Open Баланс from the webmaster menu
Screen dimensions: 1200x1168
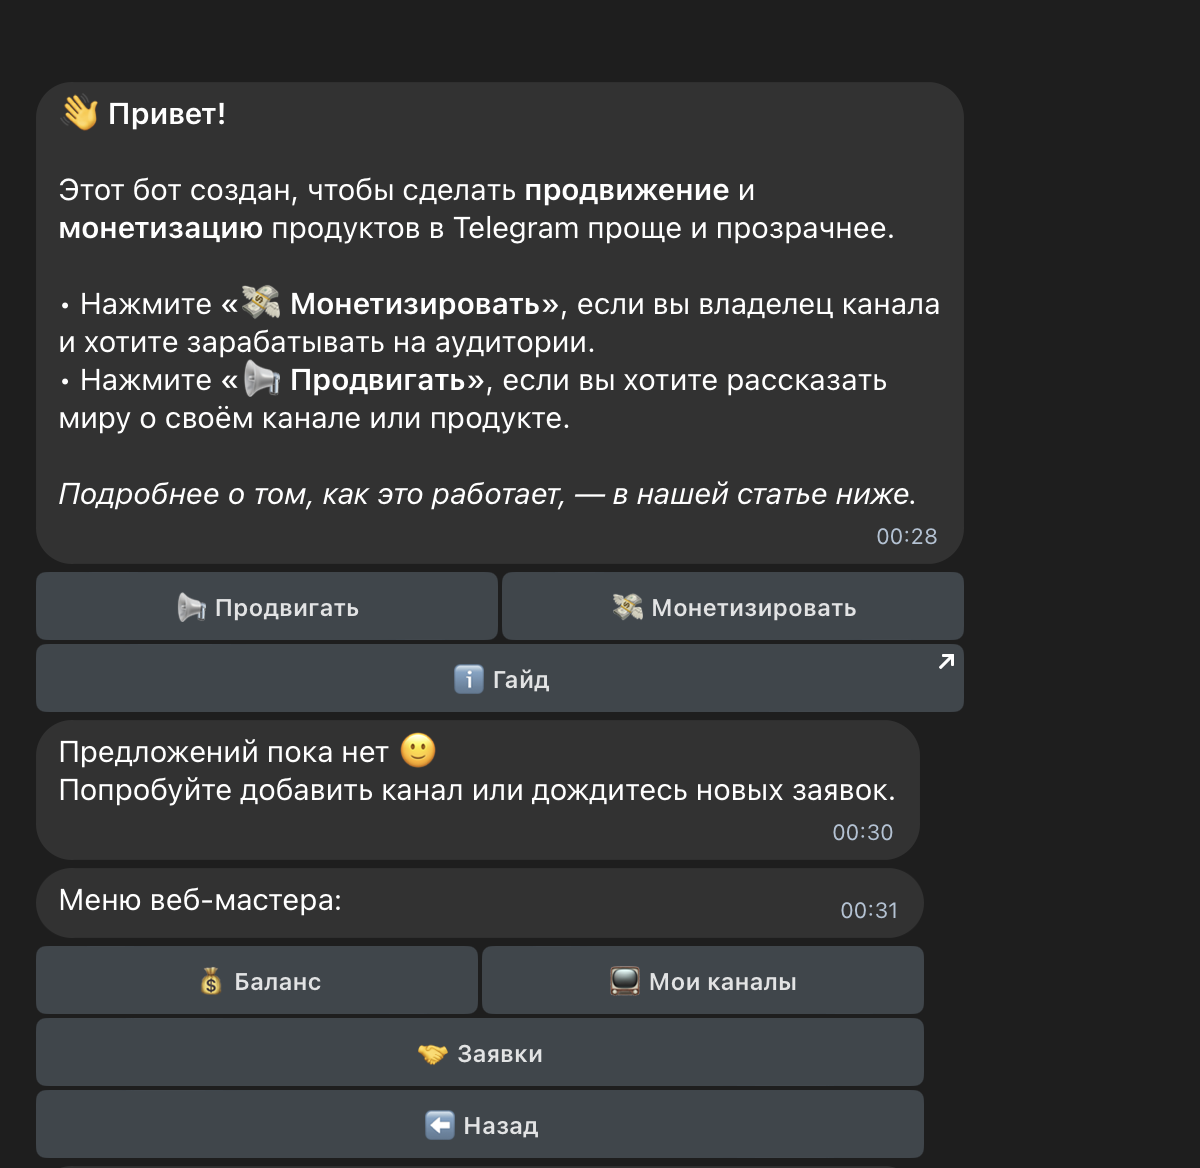(x=257, y=981)
